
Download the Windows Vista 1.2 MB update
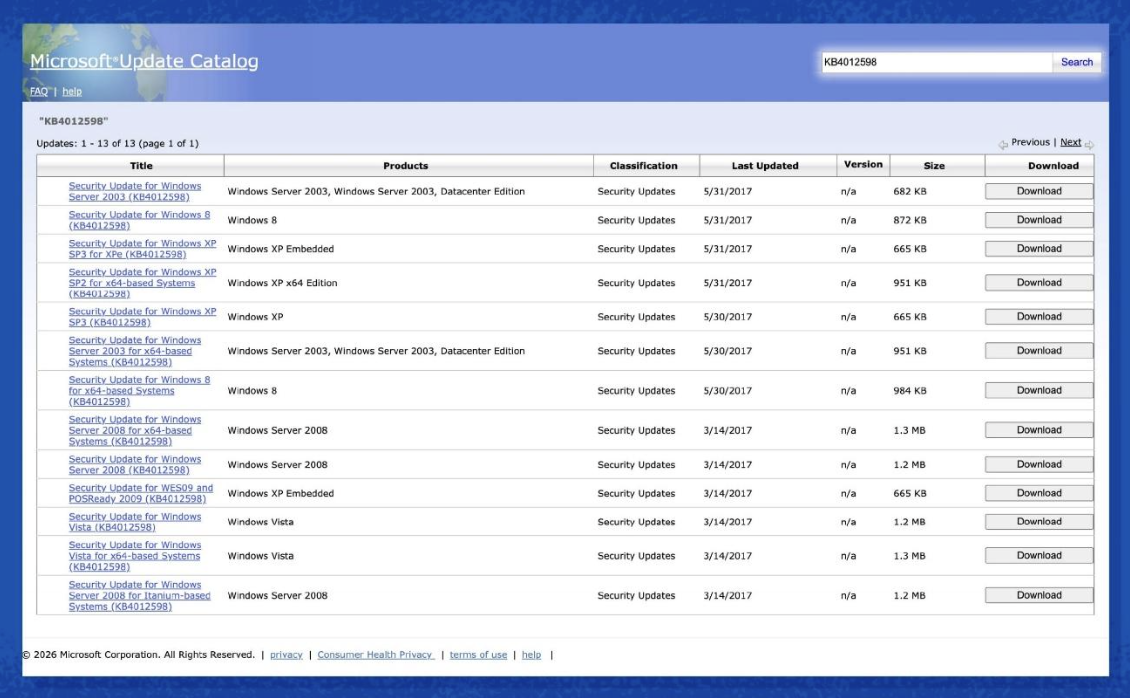pyautogui.click(x=1038, y=522)
